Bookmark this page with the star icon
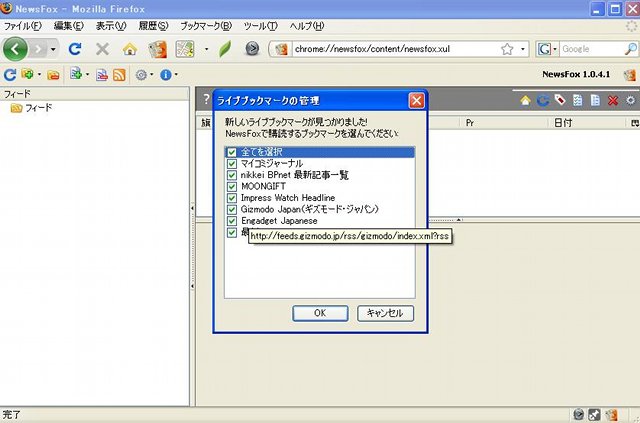 [507, 49]
